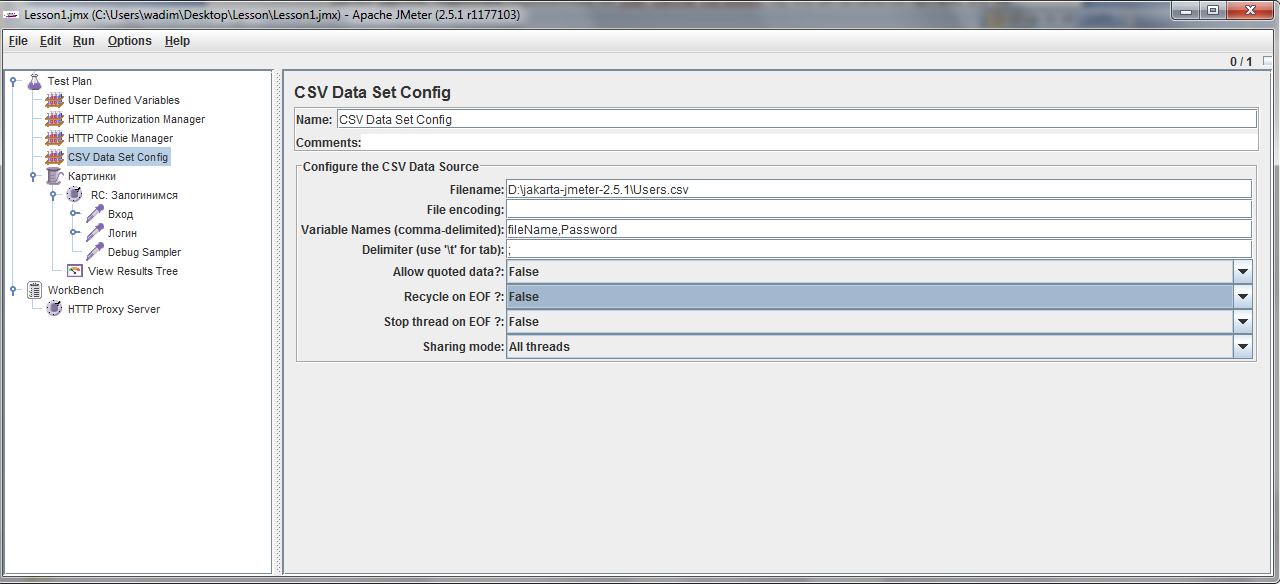Click the HTTP Cookie Manager icon
Image resolution: width=1280 pixels, height=584 pixels.
(54, 138)
